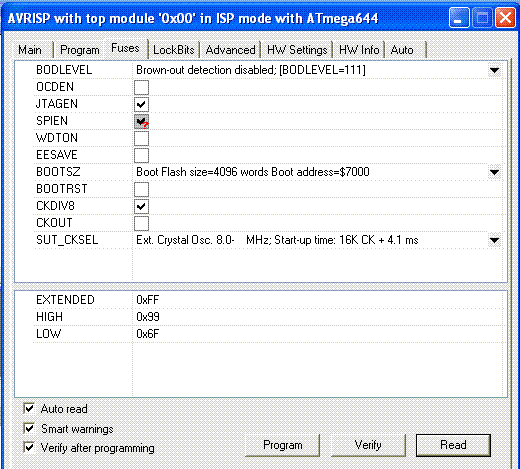Uncheck the JTAGEN fuse

(x=141, y=104)
